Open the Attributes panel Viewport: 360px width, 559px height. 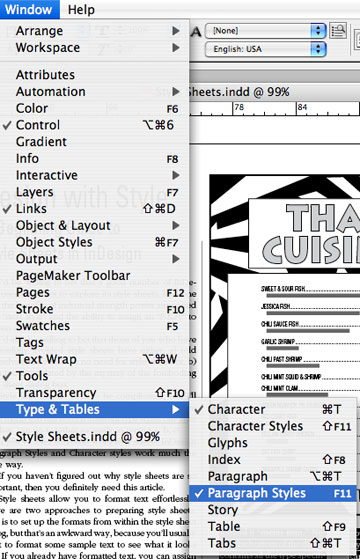94,75
